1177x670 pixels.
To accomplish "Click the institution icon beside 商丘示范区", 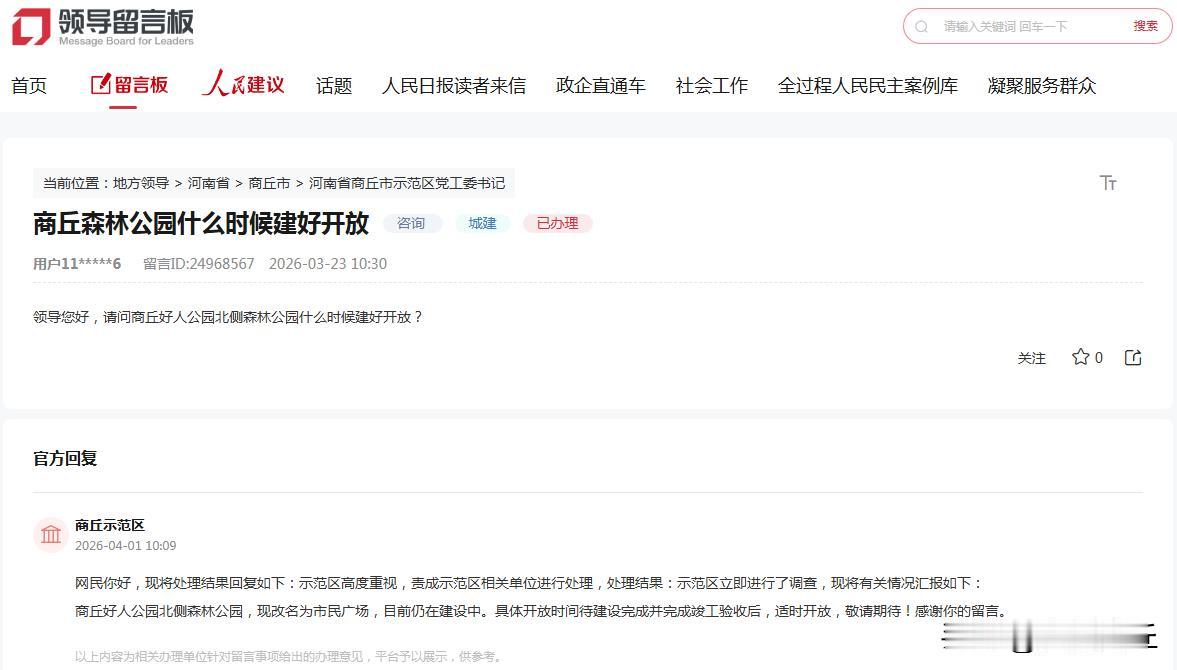I will coord(50,534).
